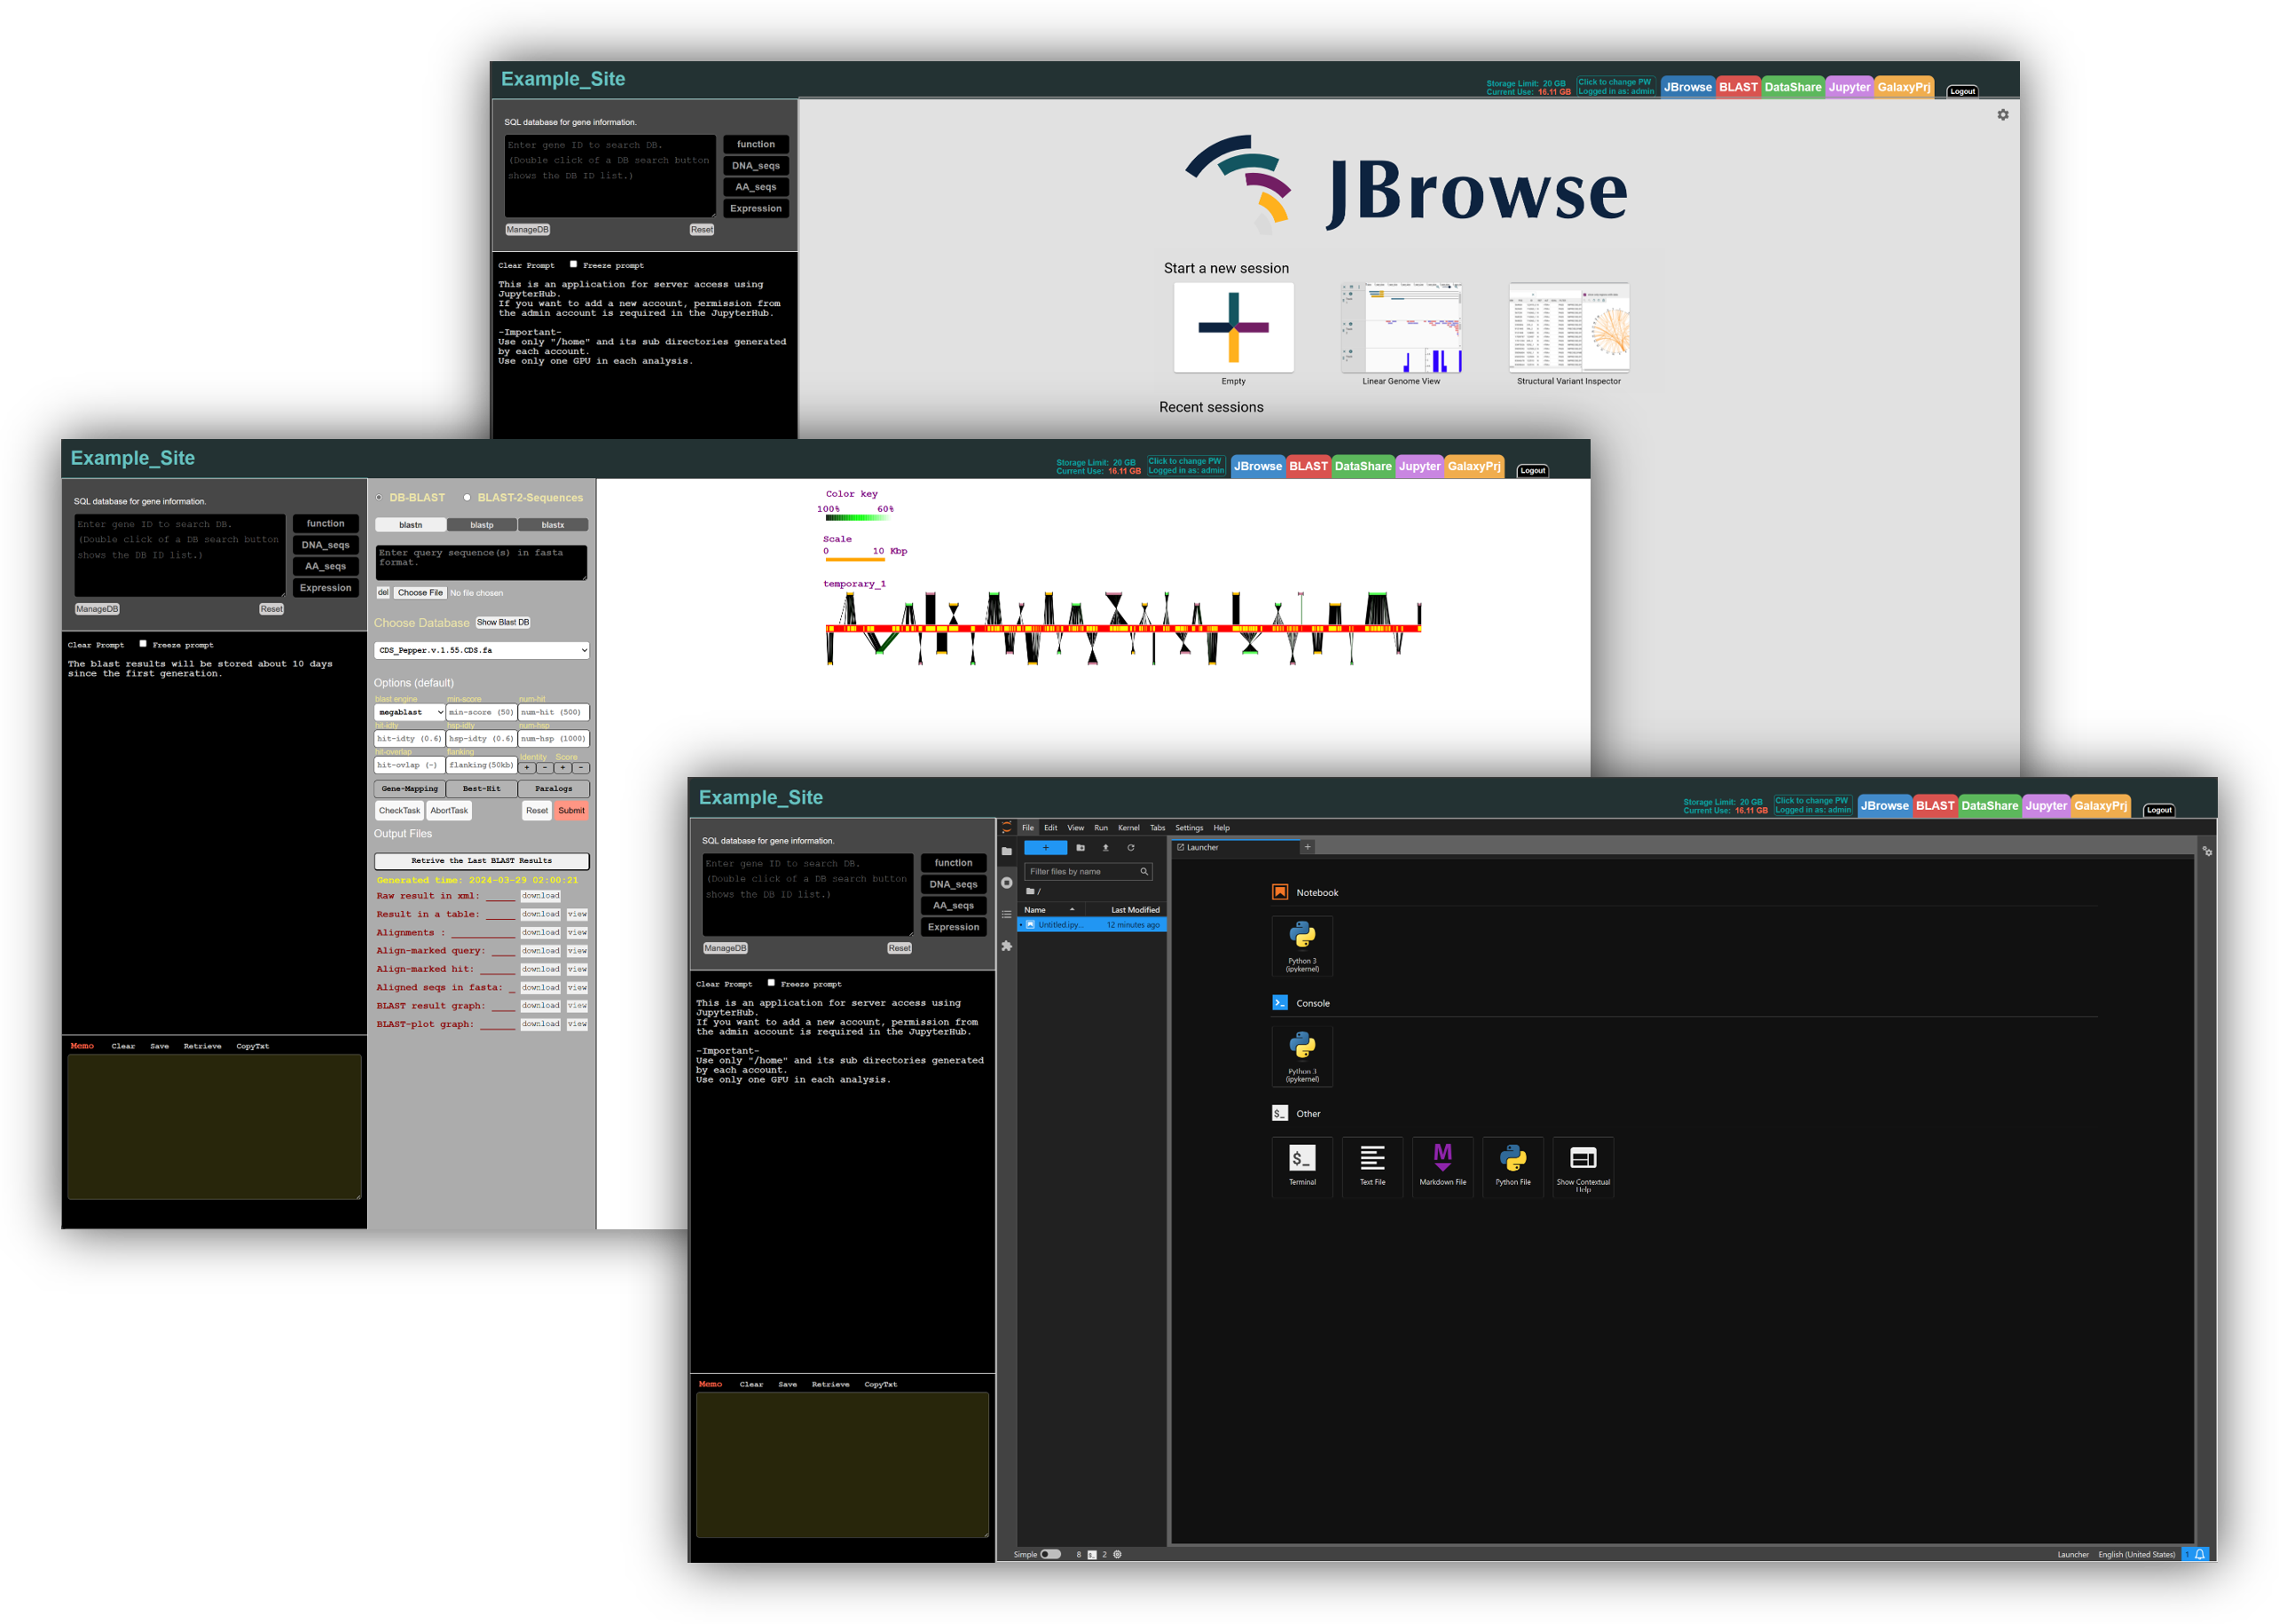Open the running terminals and kernels sidebar
This screenshot has width=2279, height=1624.
(1006, 883)
